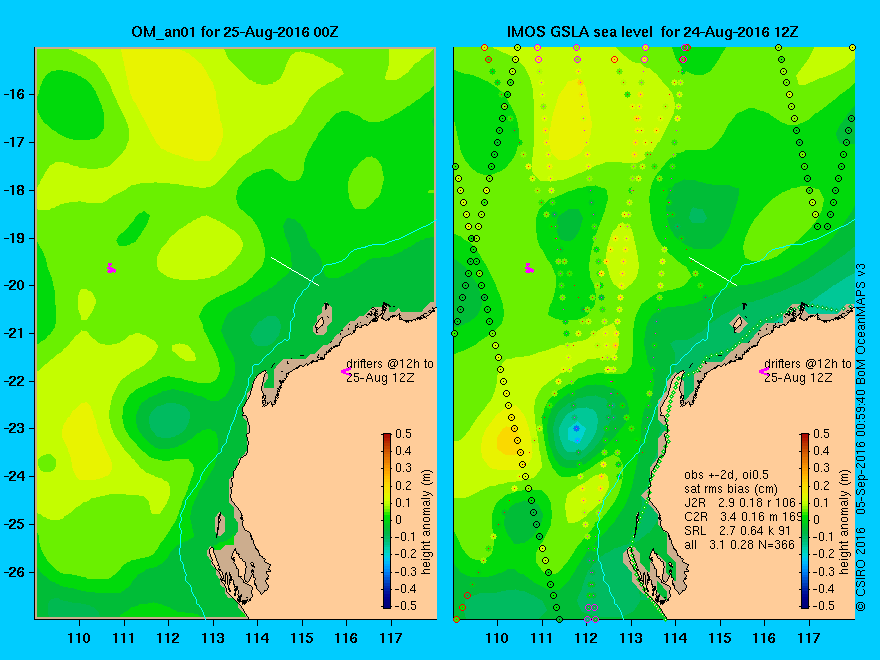Click the '-0.5' tick on right colorbar
The width and height of the screenshot is (880, 660).
(824, 606)
